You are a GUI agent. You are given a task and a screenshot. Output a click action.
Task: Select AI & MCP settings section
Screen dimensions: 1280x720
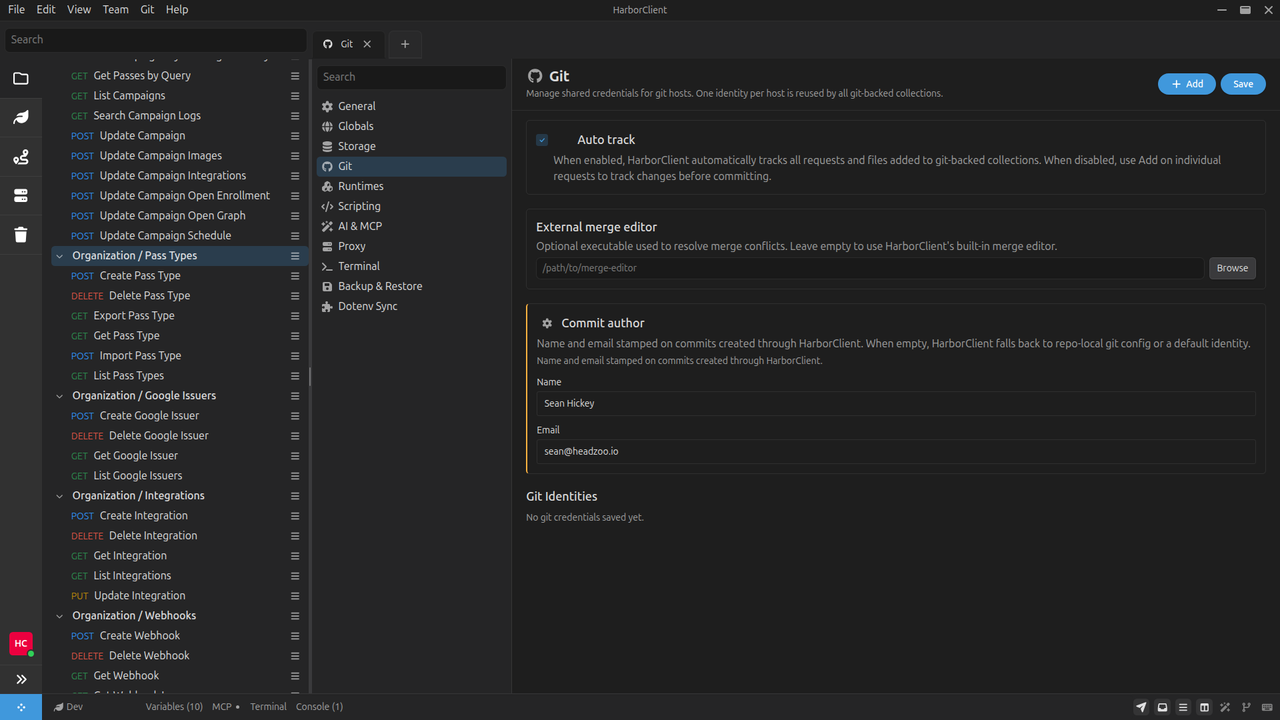coord(411,226)
